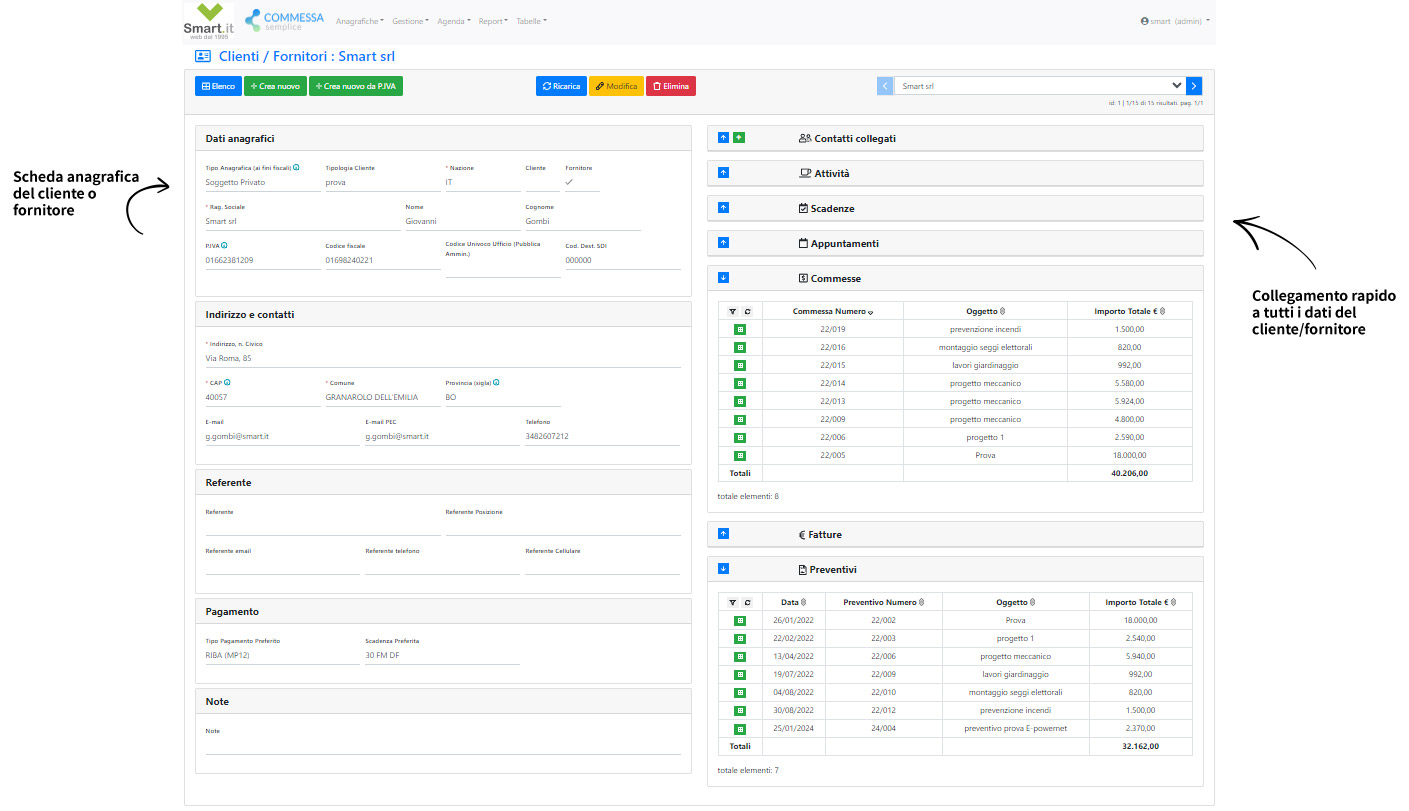
Task: Open record icon for preventivo 22/002
Action: coord(740,620)
